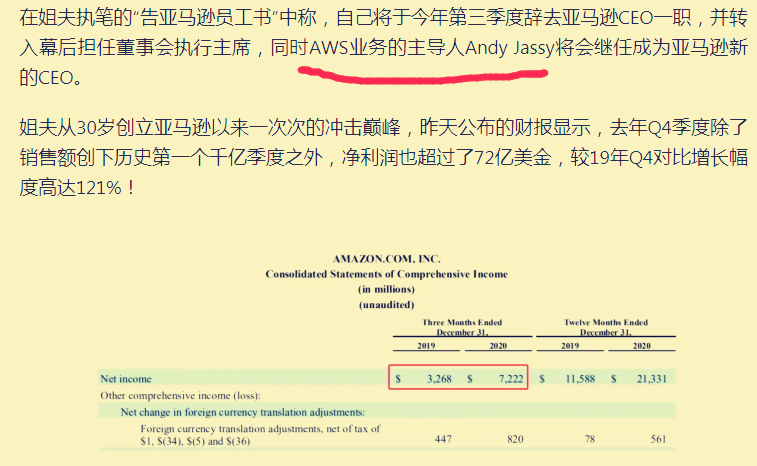Viewport: 757px width, 466px height.
Task: Click the net income value 3,268
Action: coord(439,379)
